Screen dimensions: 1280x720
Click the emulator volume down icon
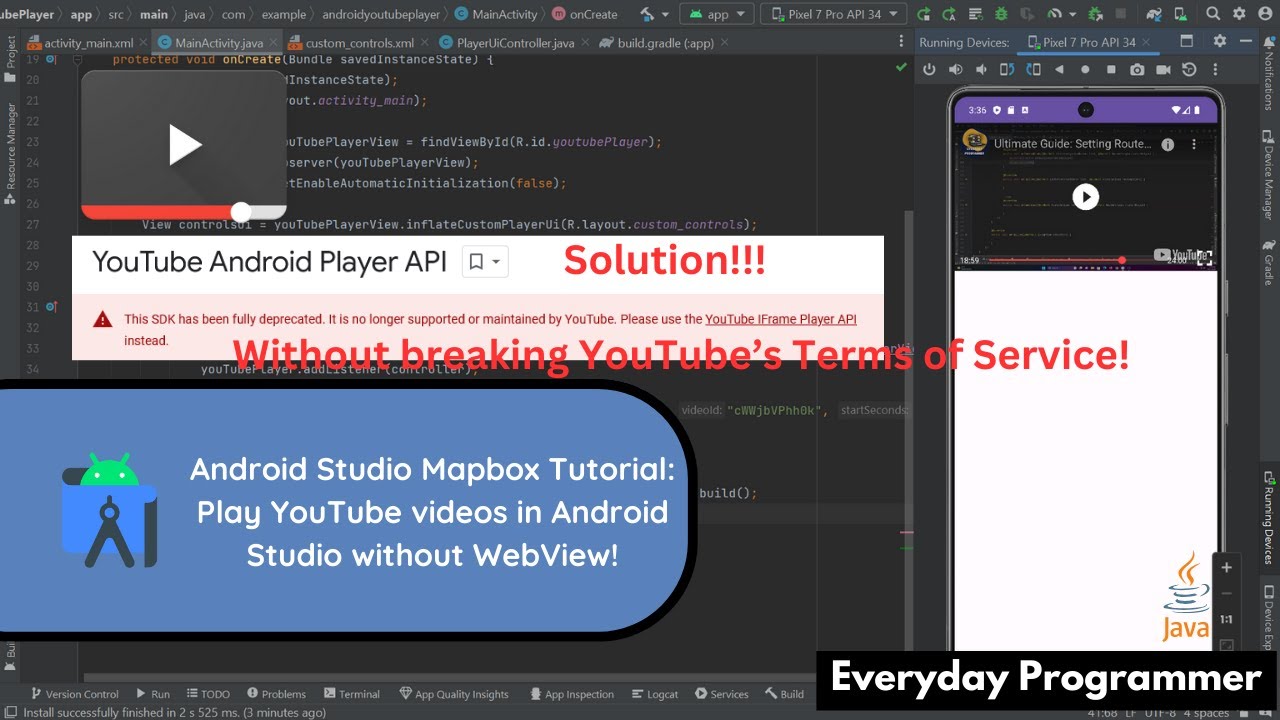click(981, 69)
